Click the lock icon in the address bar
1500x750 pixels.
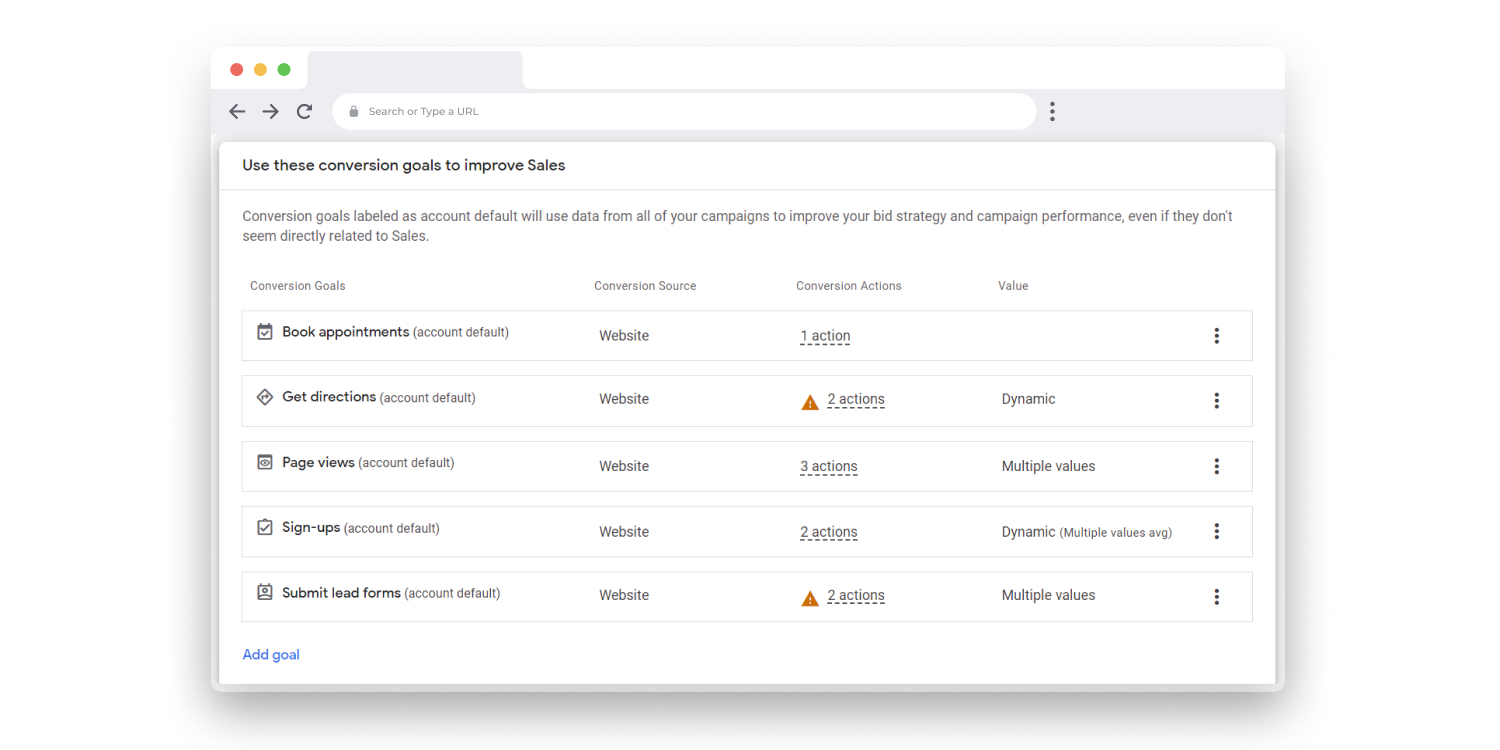(354, 112)
